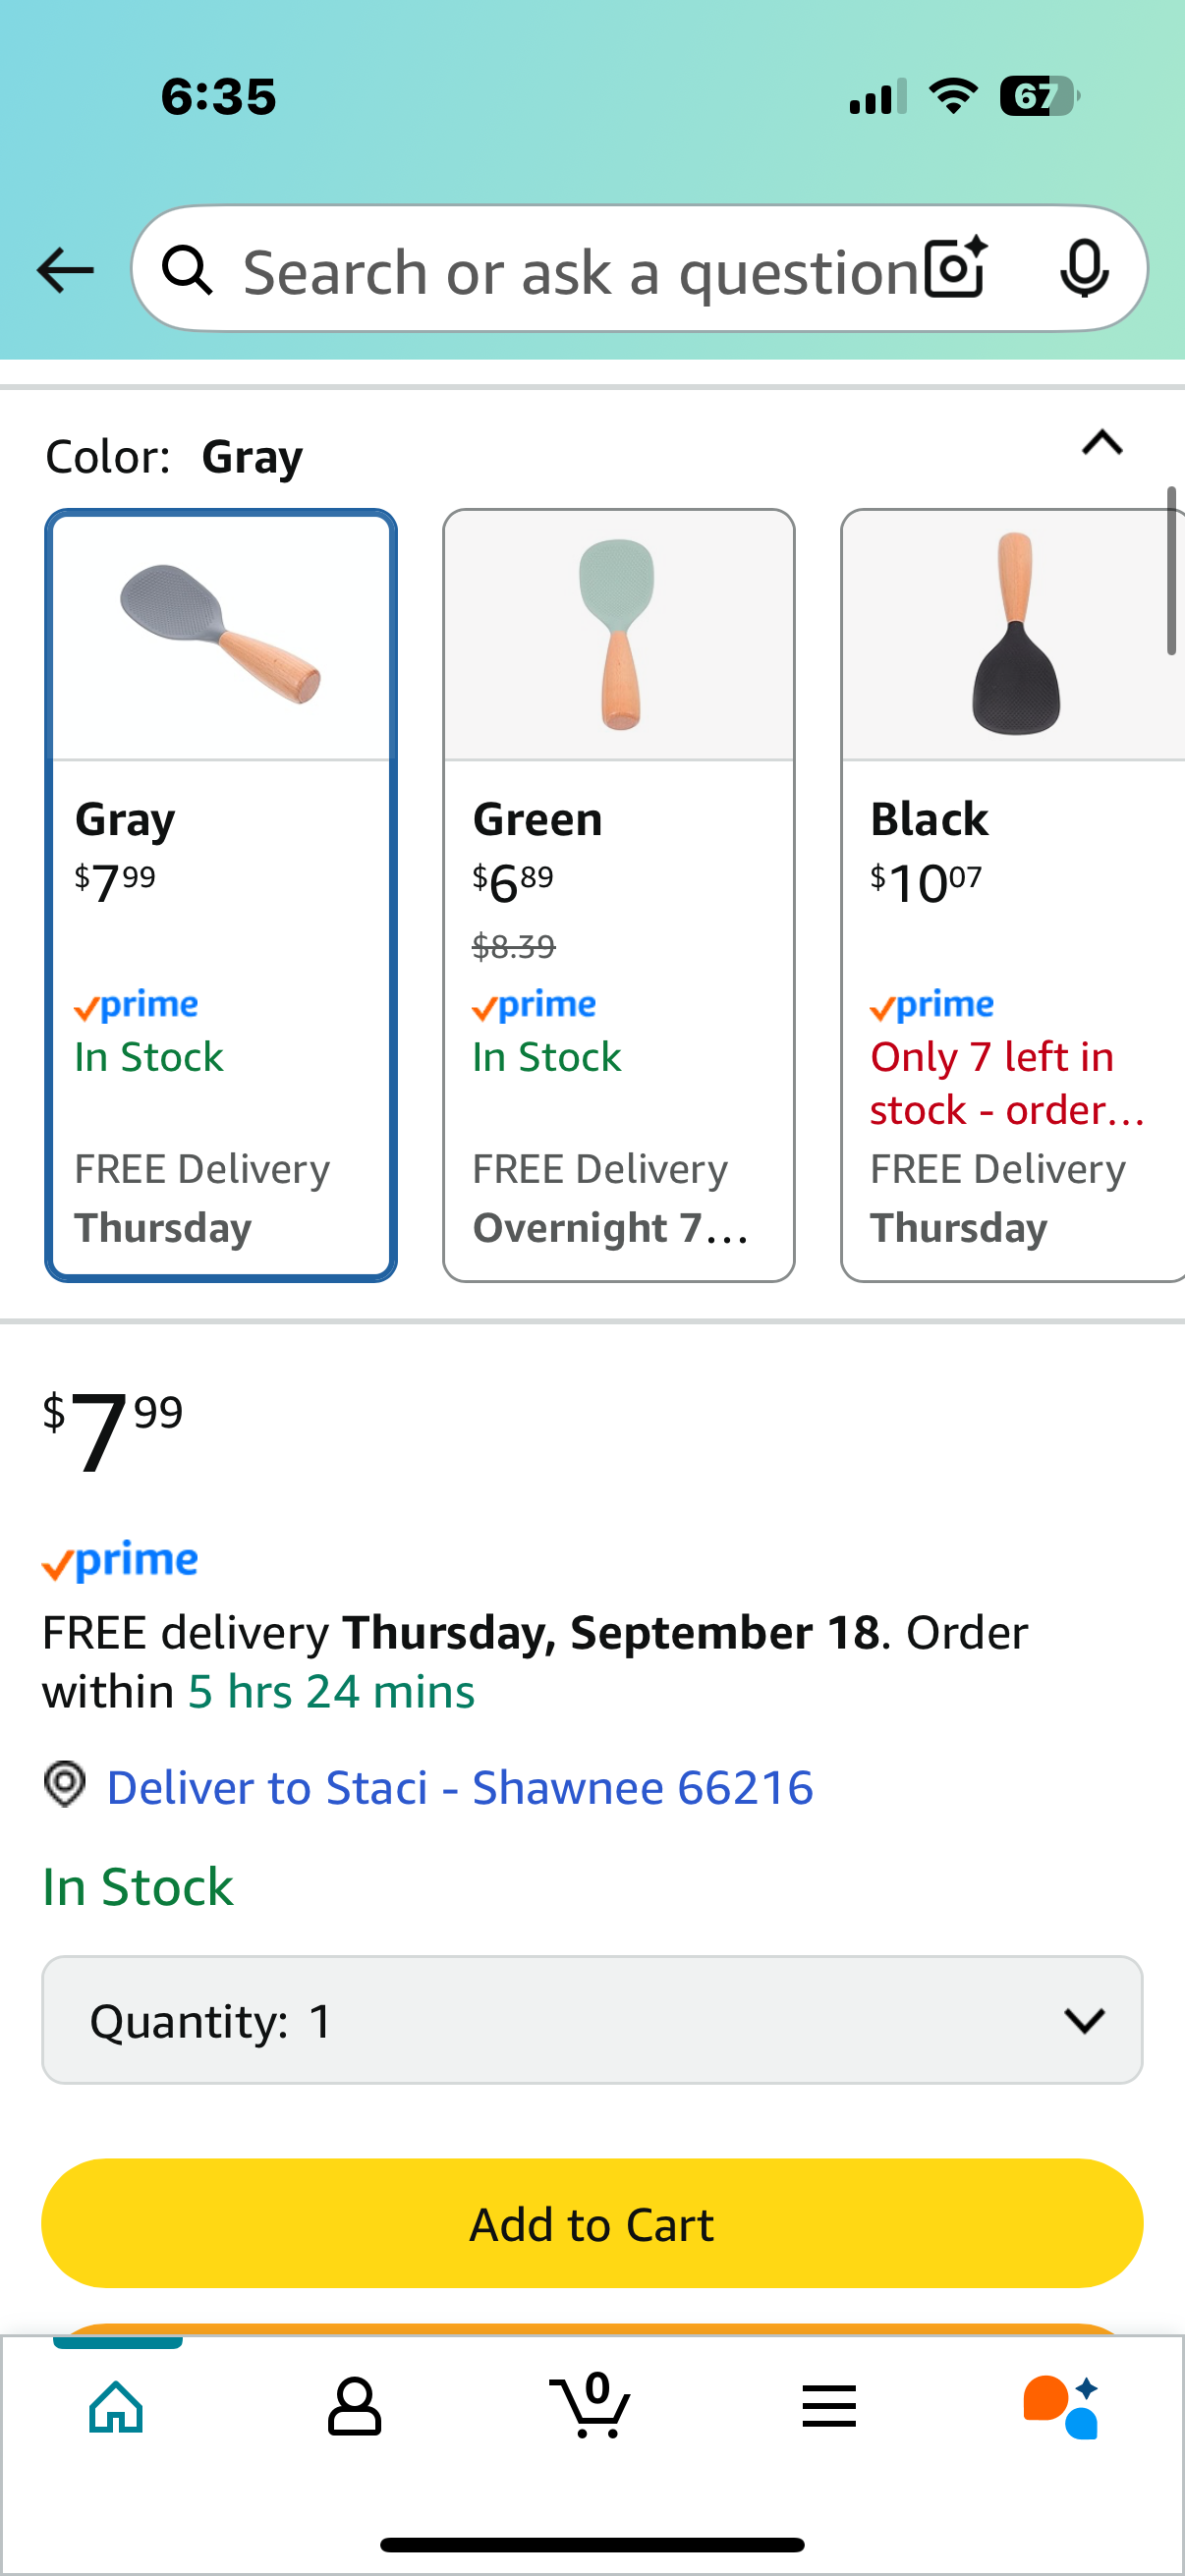Click Add to Cart button

(592, 2223)
